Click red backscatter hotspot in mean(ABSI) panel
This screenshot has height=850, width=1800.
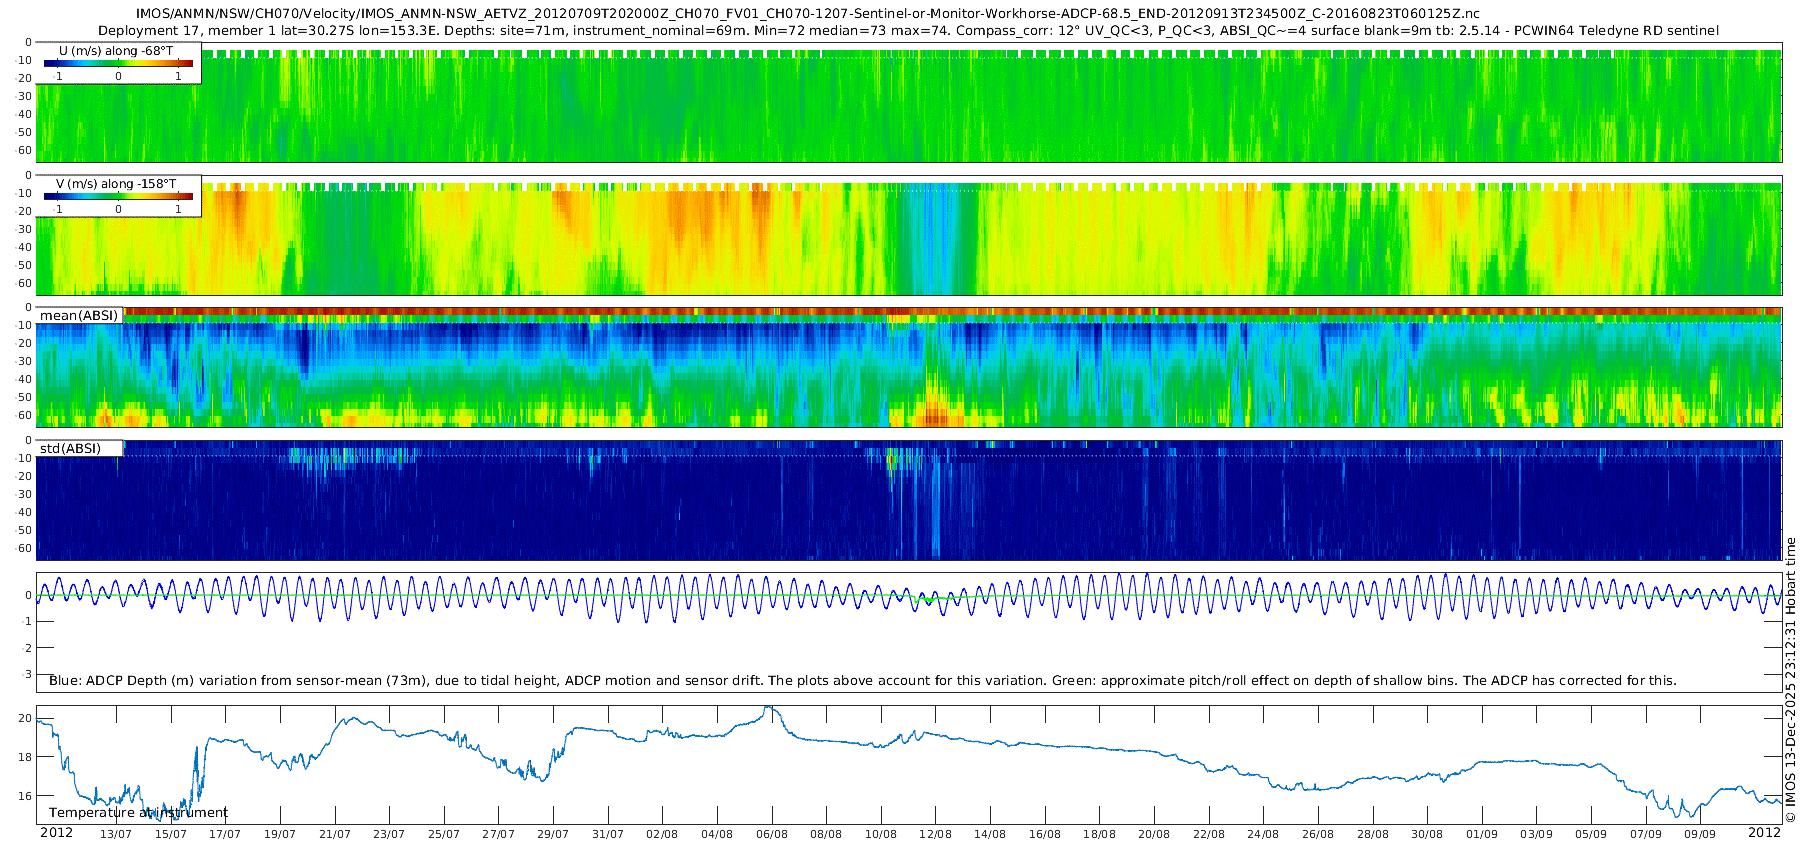pyautogui.click(x=936, y=413)
